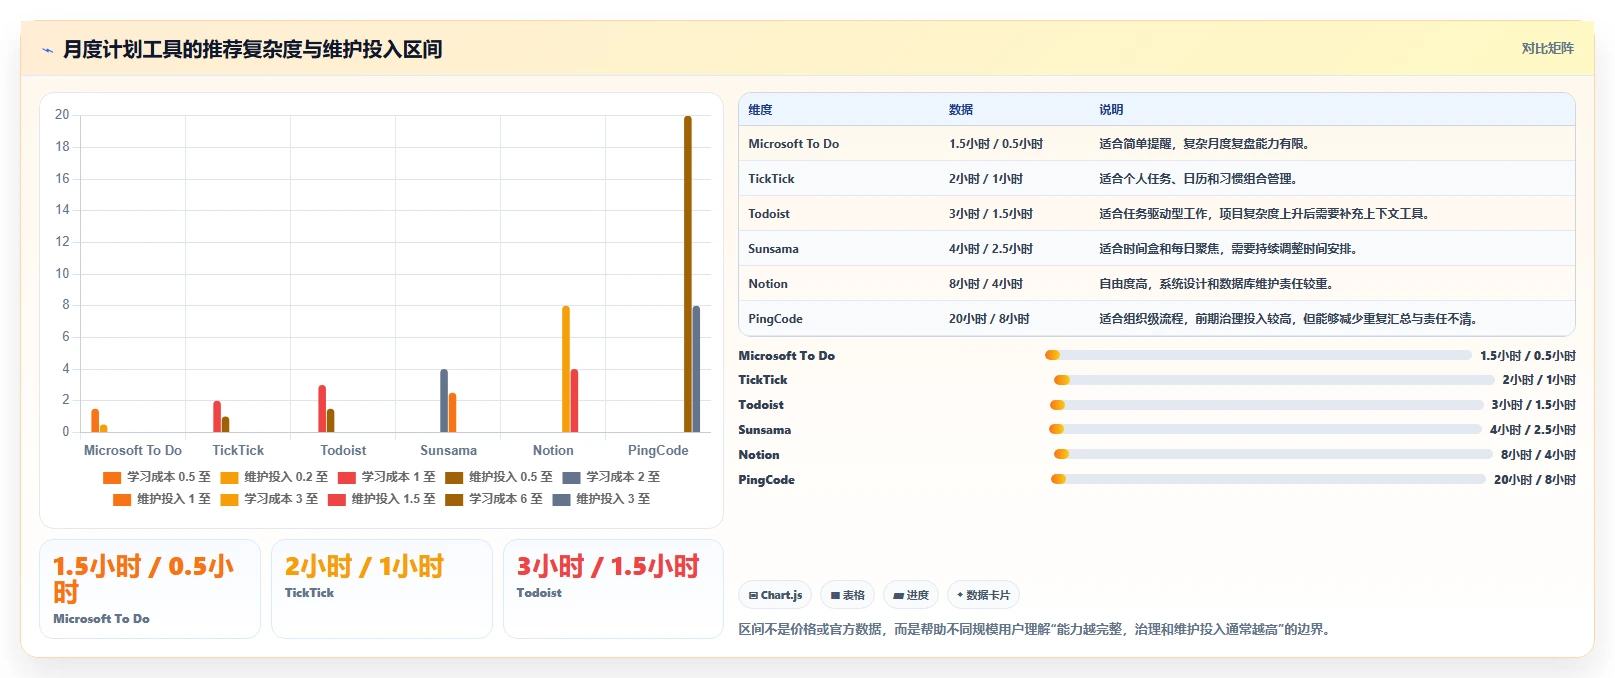Click y-axis tick value 20
1615x678 pixels.
coord(62,115)
